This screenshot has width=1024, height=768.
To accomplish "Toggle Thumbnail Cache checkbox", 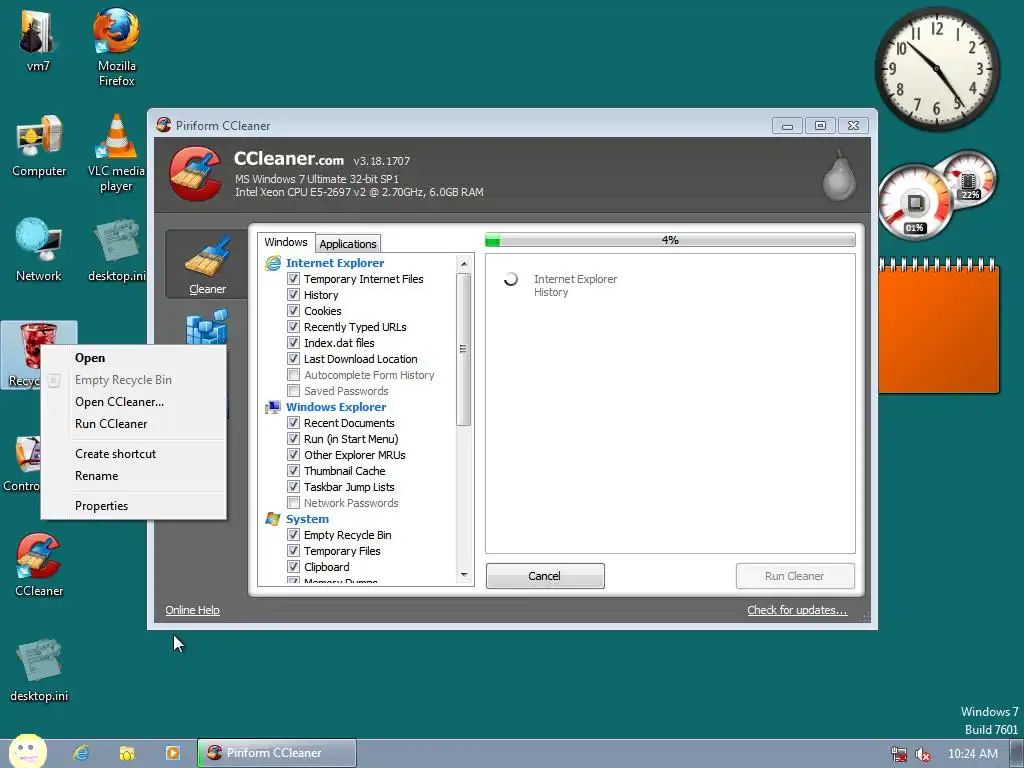I will (294, 471).
